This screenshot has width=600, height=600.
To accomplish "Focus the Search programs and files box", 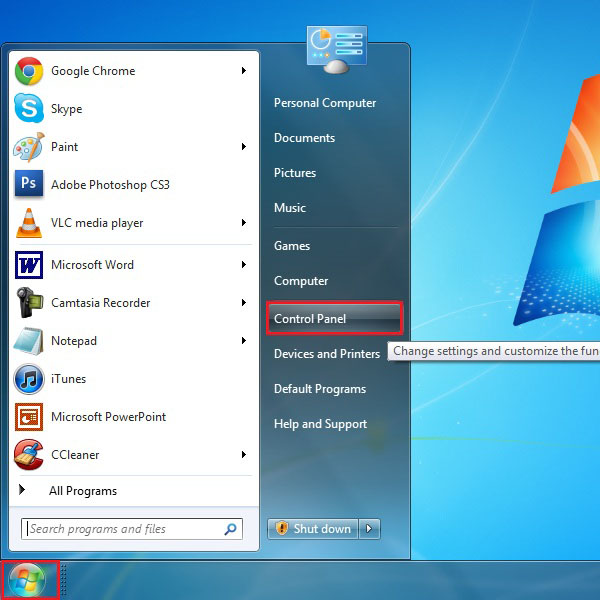I will pos(132,529).
